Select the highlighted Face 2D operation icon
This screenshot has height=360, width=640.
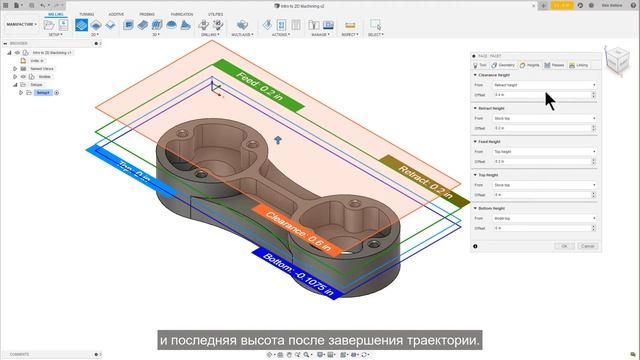click(81, 25)
